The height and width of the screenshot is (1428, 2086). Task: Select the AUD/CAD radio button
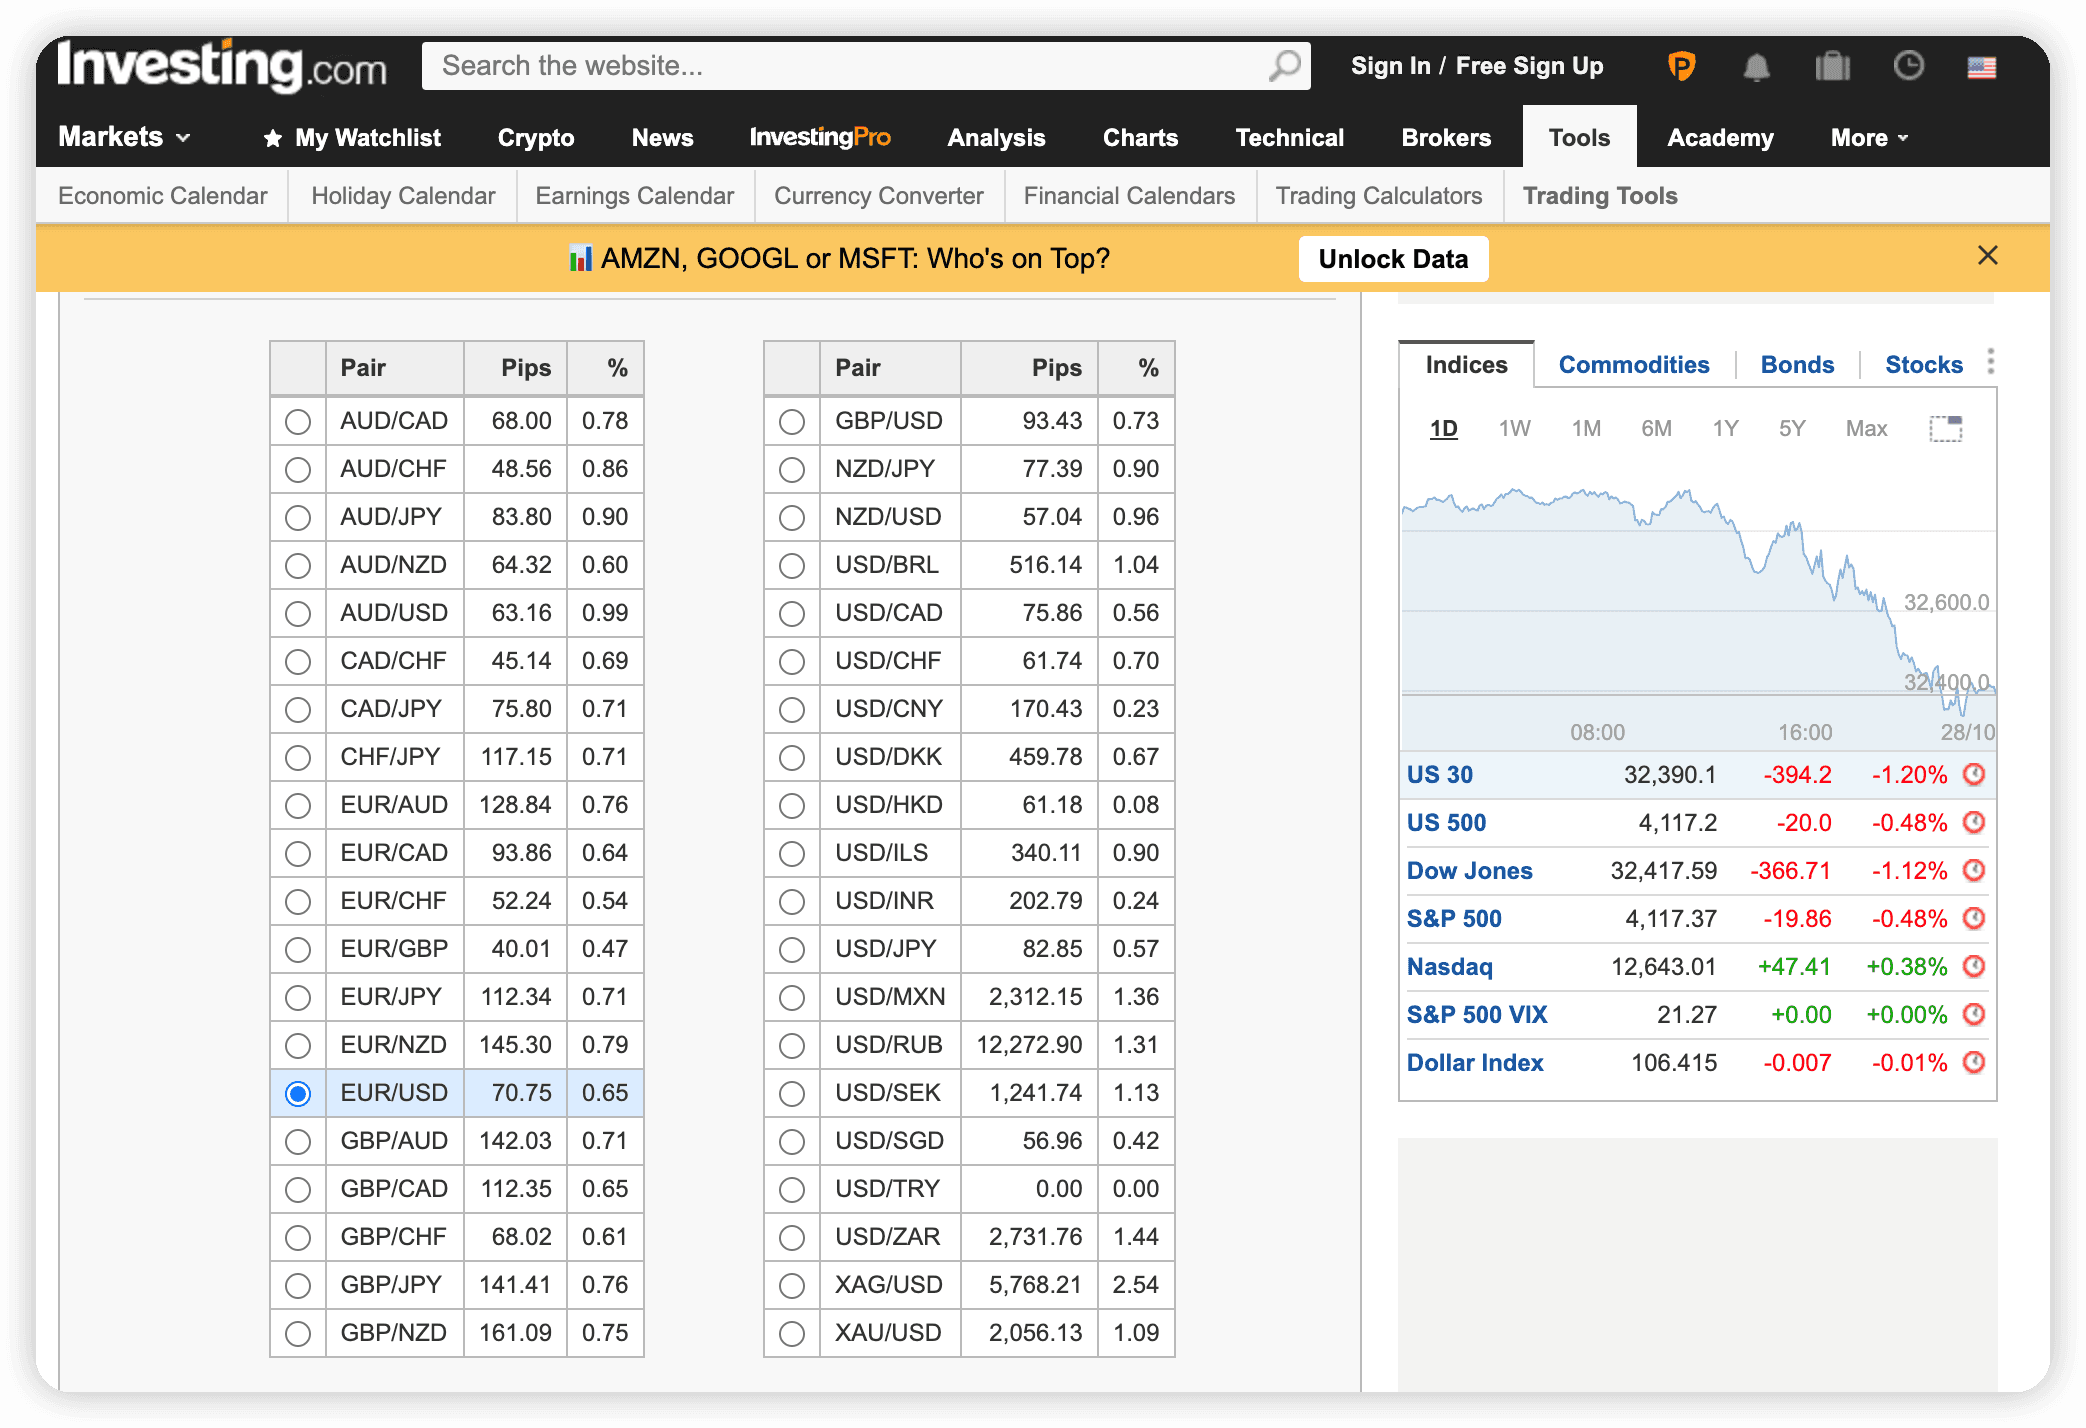point(297,422)
